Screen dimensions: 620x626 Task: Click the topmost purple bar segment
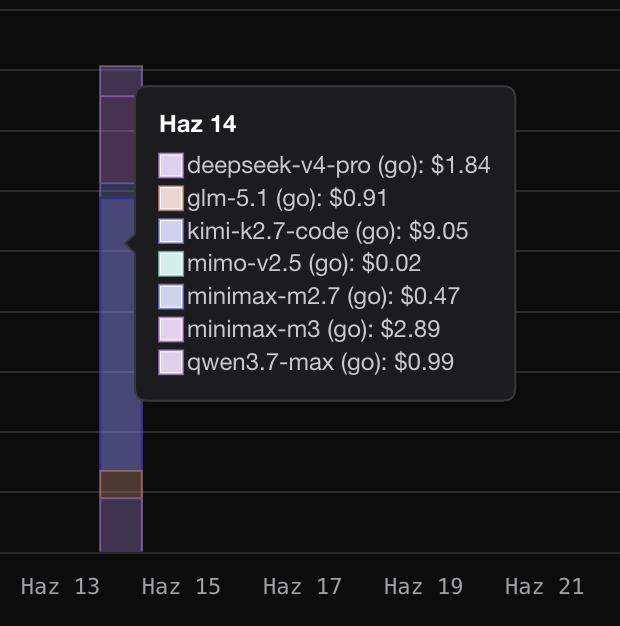pyautogui.click(x=121, y=81)
